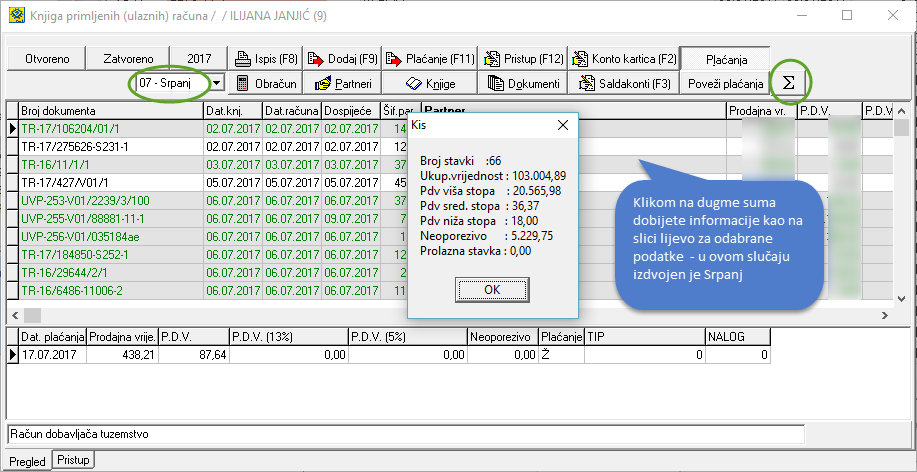Open the Knjige button
The height and width of the screenshot is (472, 917).
click(429, 84)
